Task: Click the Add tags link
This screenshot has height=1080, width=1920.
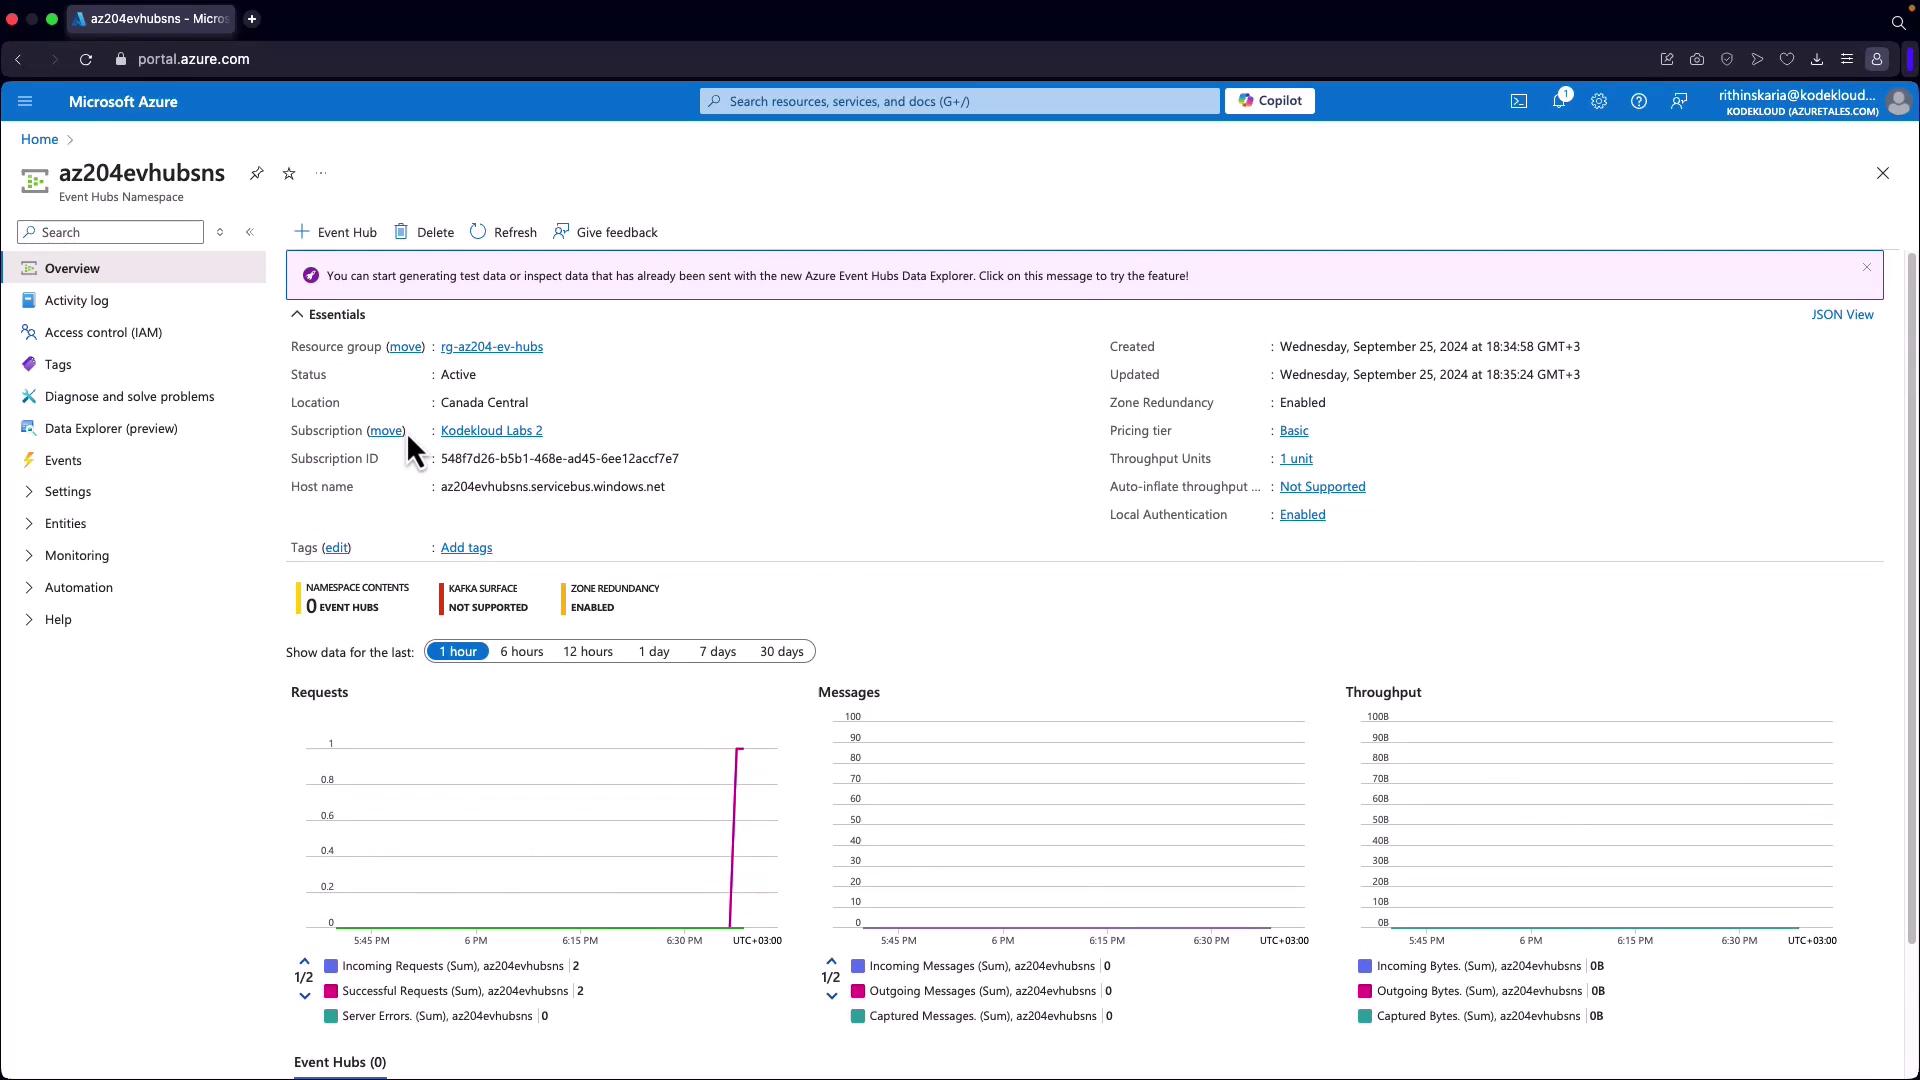Action: click(466, 548)
